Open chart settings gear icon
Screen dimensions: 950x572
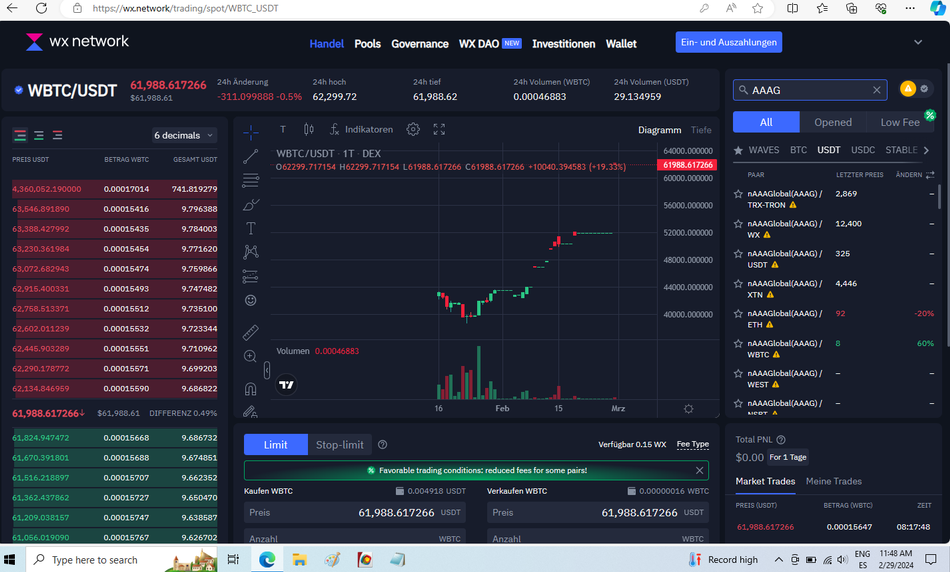click(x=413, y=129)
